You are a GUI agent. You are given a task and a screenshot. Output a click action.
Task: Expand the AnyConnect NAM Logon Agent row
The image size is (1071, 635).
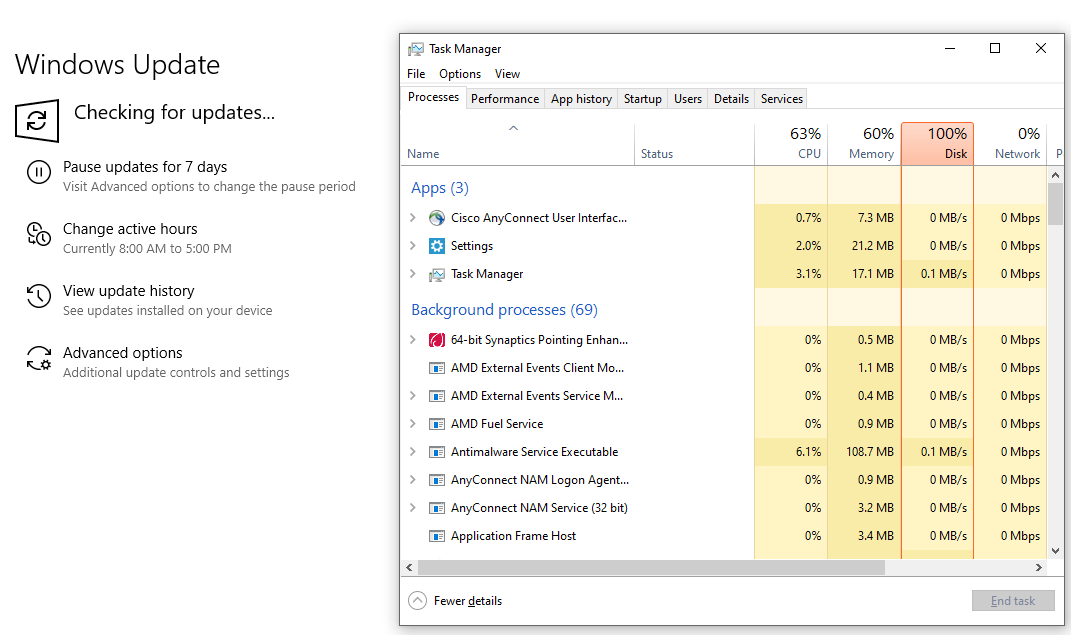pyautogui.click(x=413, y=479)
